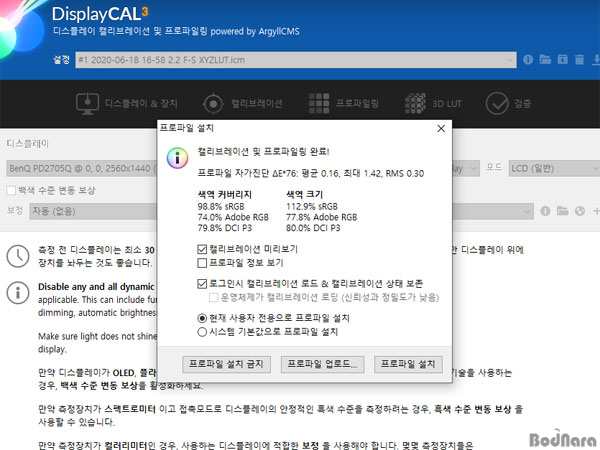Click the open folder icon in header
The width and height of the screenshot is (600, 450).
click(x=545, y=59)
